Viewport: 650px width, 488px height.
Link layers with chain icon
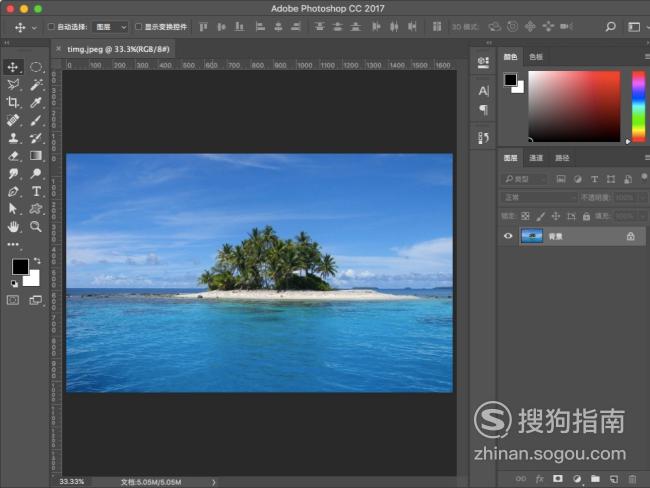click(x=521, y=479)
